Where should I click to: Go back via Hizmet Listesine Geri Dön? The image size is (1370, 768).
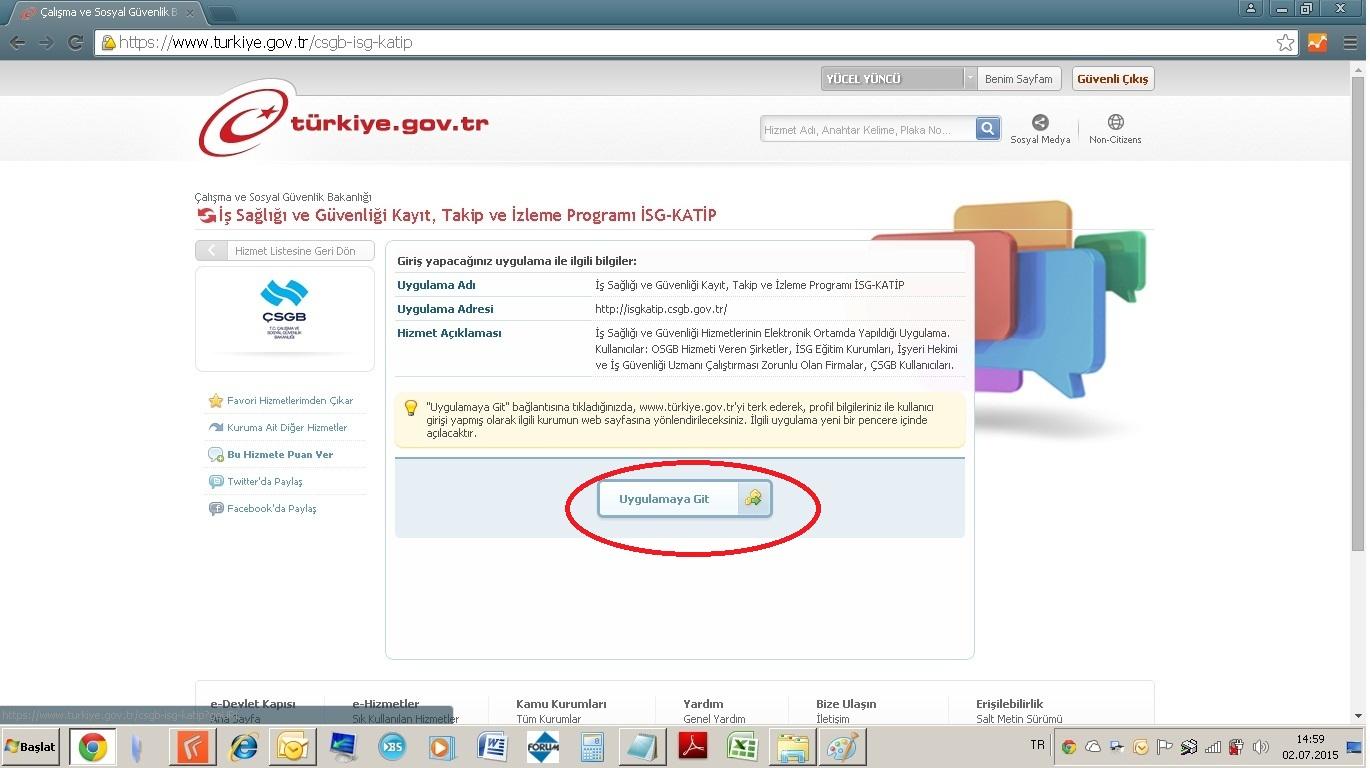click(284, 251)
